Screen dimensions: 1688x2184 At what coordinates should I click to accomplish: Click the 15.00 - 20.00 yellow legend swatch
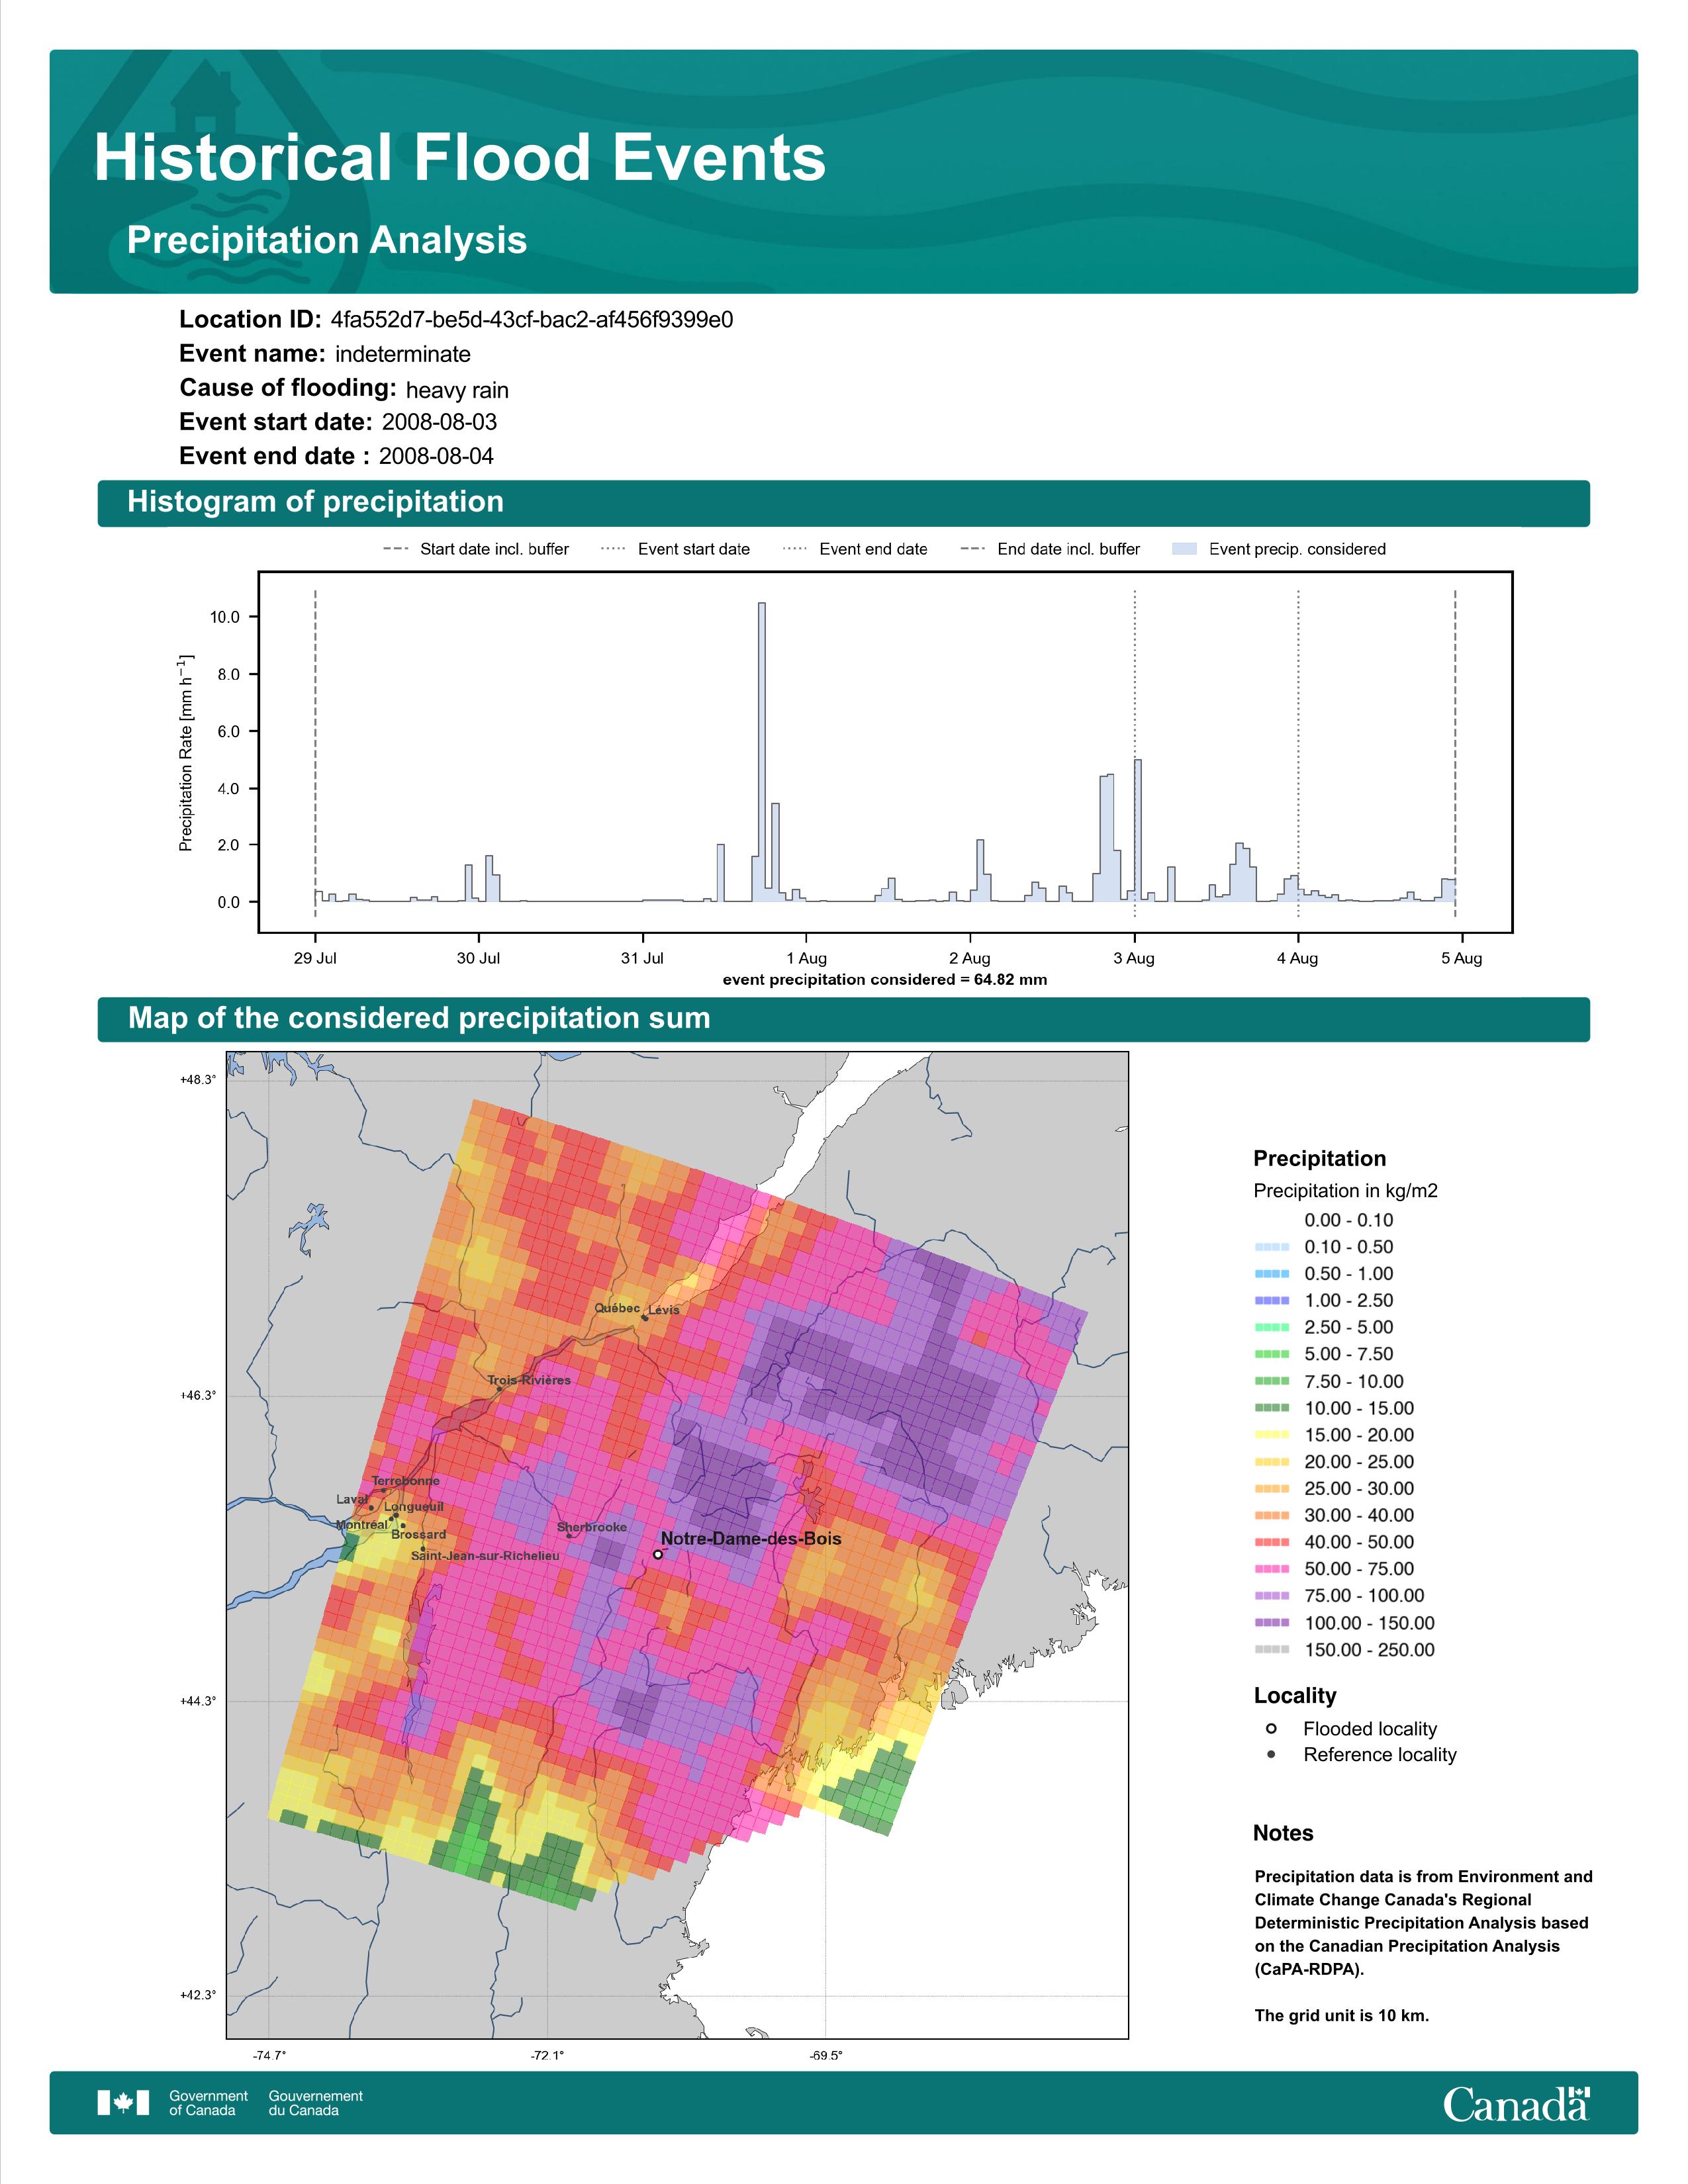pos(1271,1435)
